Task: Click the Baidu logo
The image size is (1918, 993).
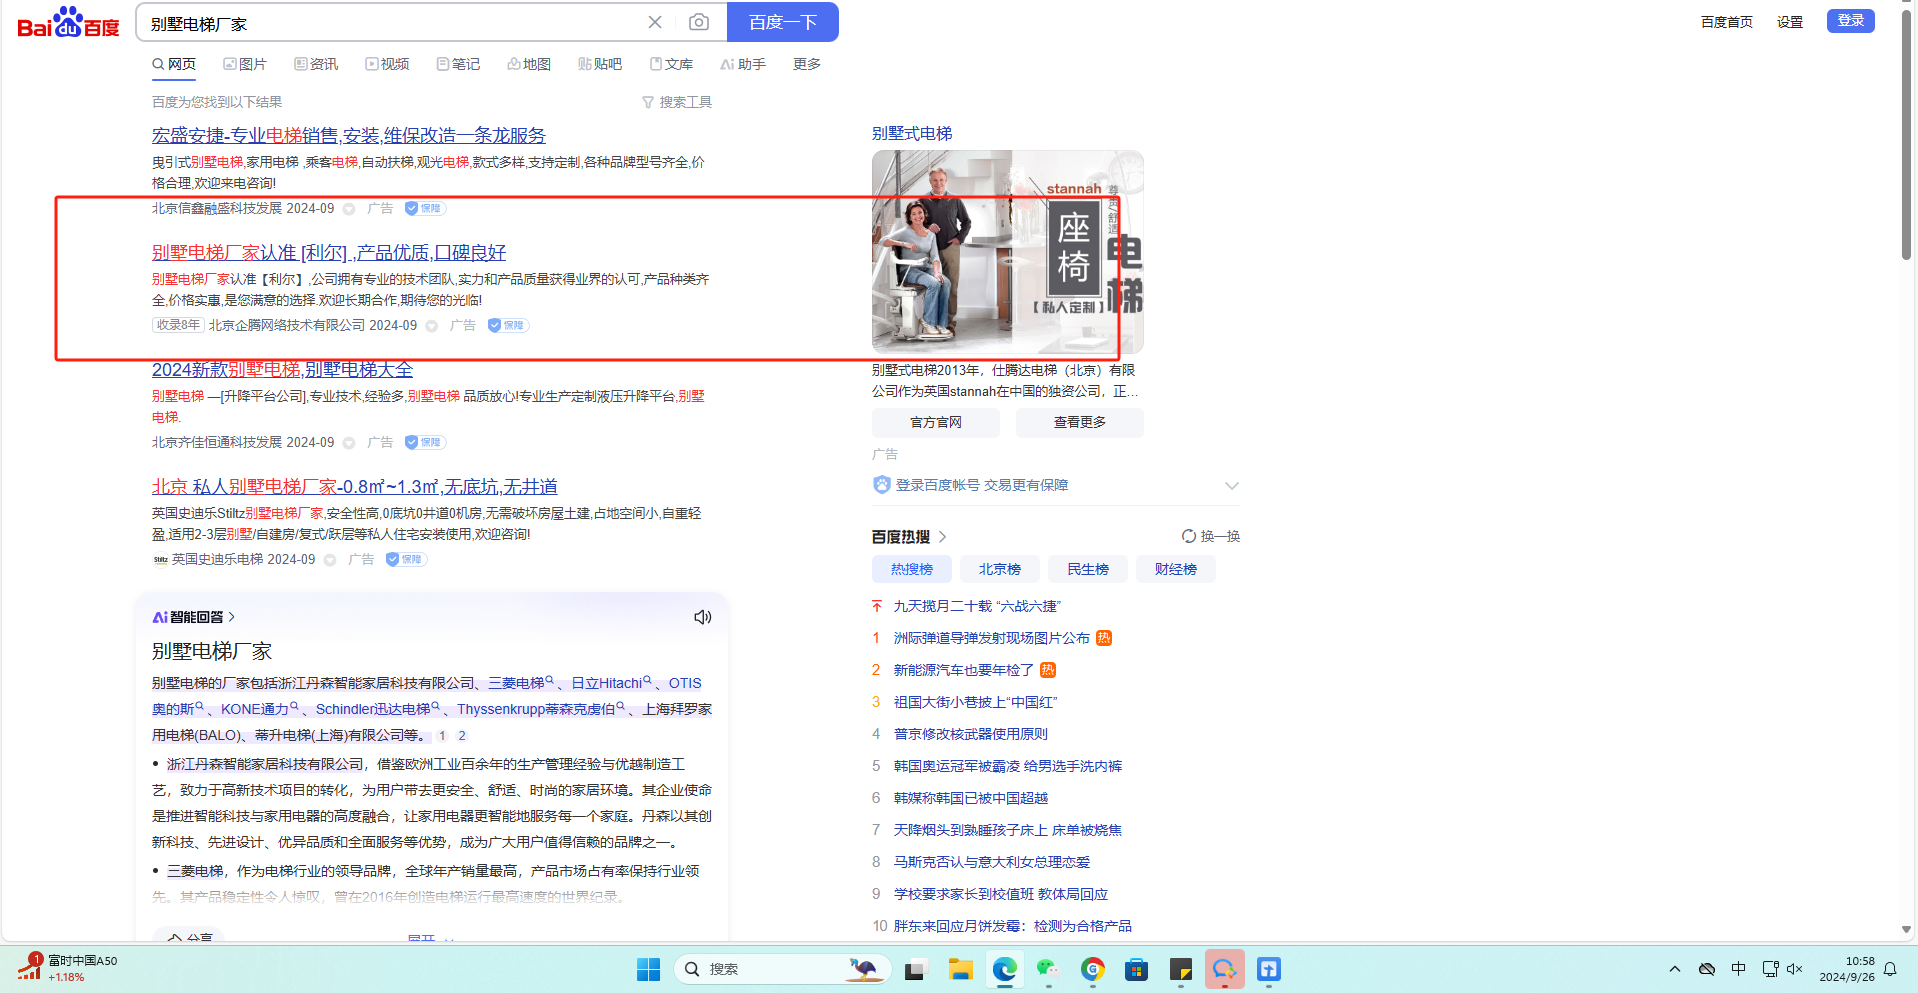Action: pos(68,22)
